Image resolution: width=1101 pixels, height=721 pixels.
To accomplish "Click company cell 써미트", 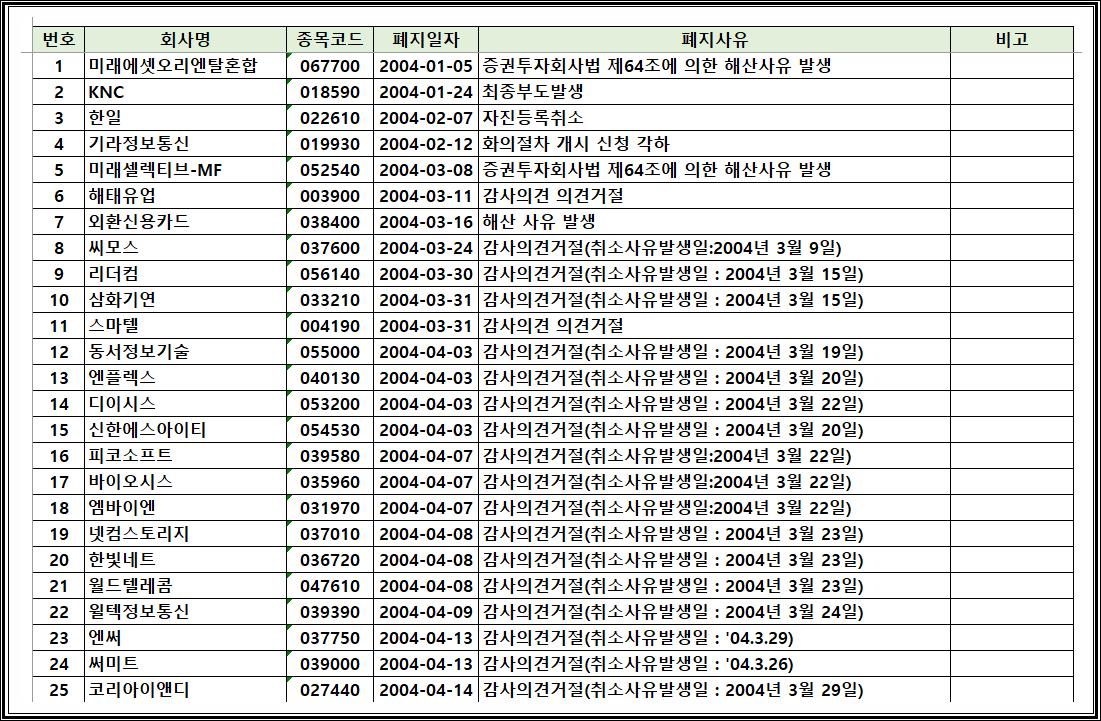I will point(185,663).
